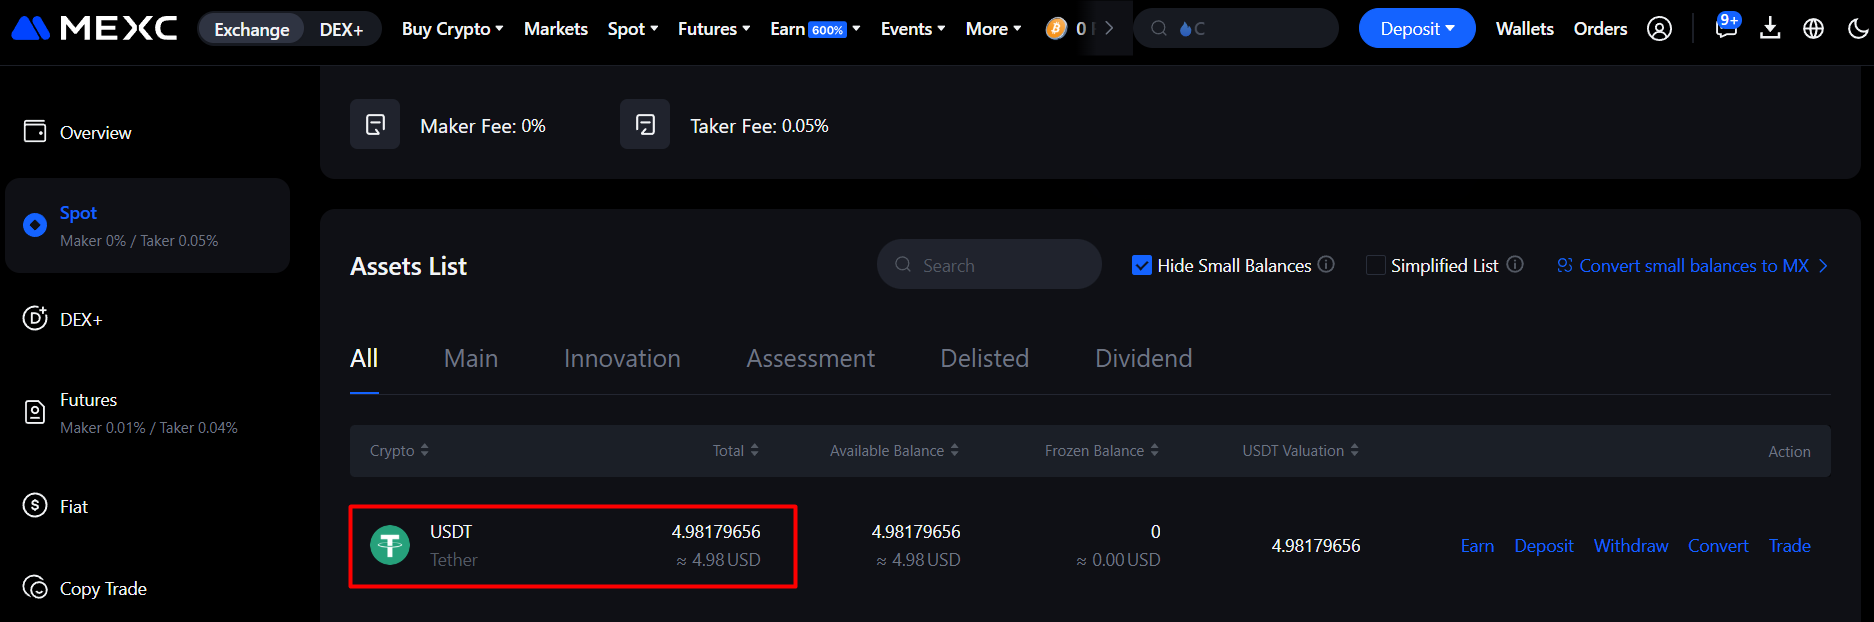This screenshot has width=1874, height=622.
Task: Sort by Available Balance column
Action: 894,451
